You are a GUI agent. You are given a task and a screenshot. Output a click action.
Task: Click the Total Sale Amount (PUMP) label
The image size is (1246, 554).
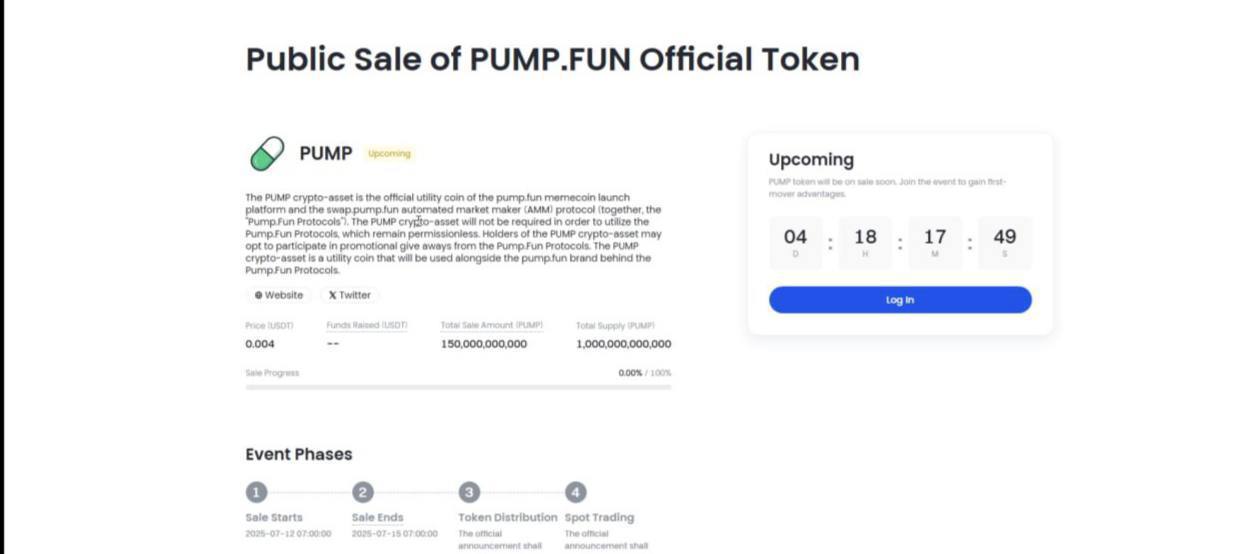pyautogui.click(x=492, y=326)
